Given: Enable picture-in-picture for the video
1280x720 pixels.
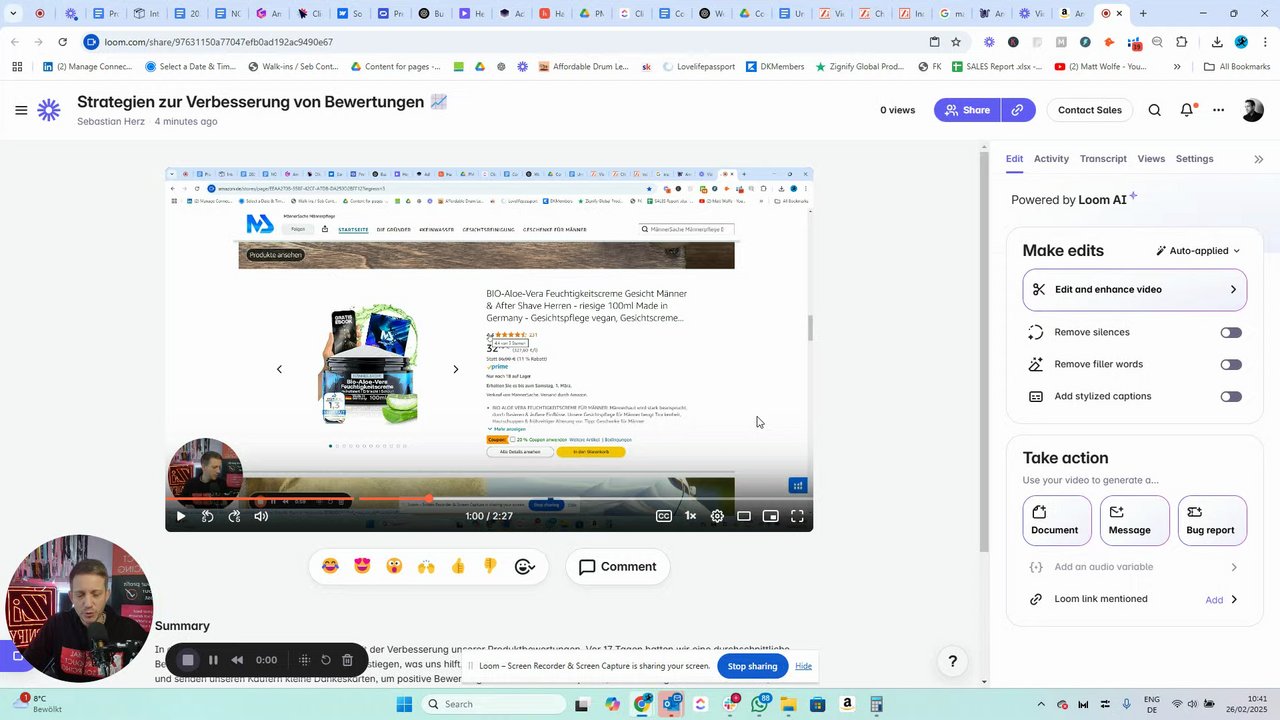Looking at the screenshot, I should tap(770, 516).
